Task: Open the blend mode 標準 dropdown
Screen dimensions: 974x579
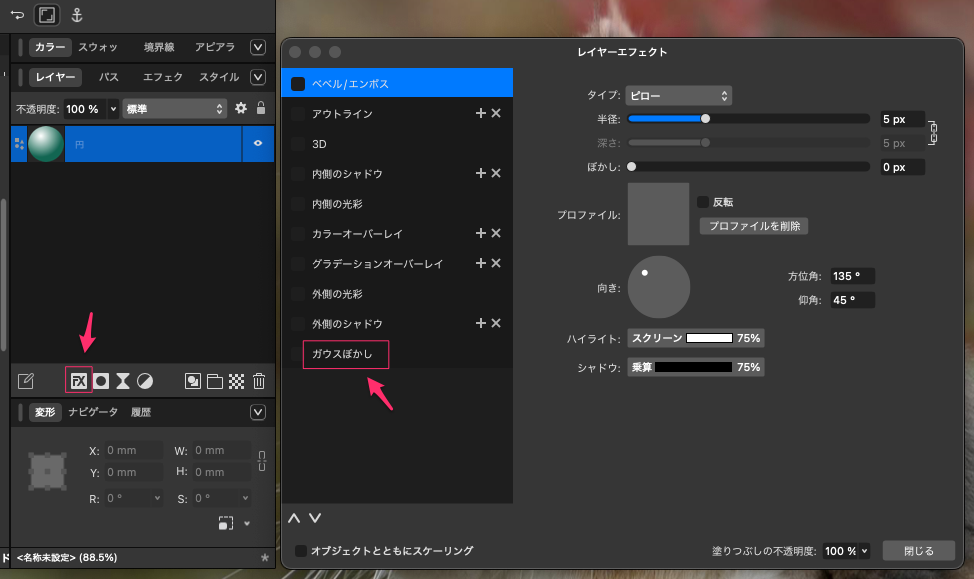Action: [x=175, y=108]
